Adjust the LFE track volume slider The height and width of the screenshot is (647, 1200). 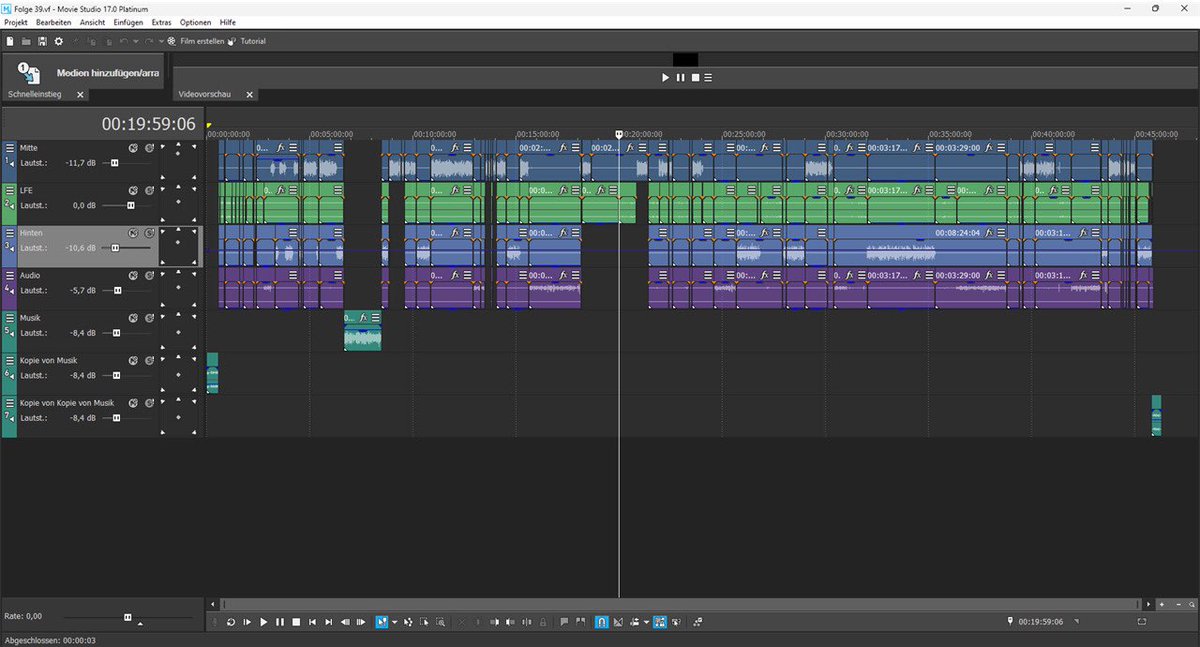tap(131, 205)
